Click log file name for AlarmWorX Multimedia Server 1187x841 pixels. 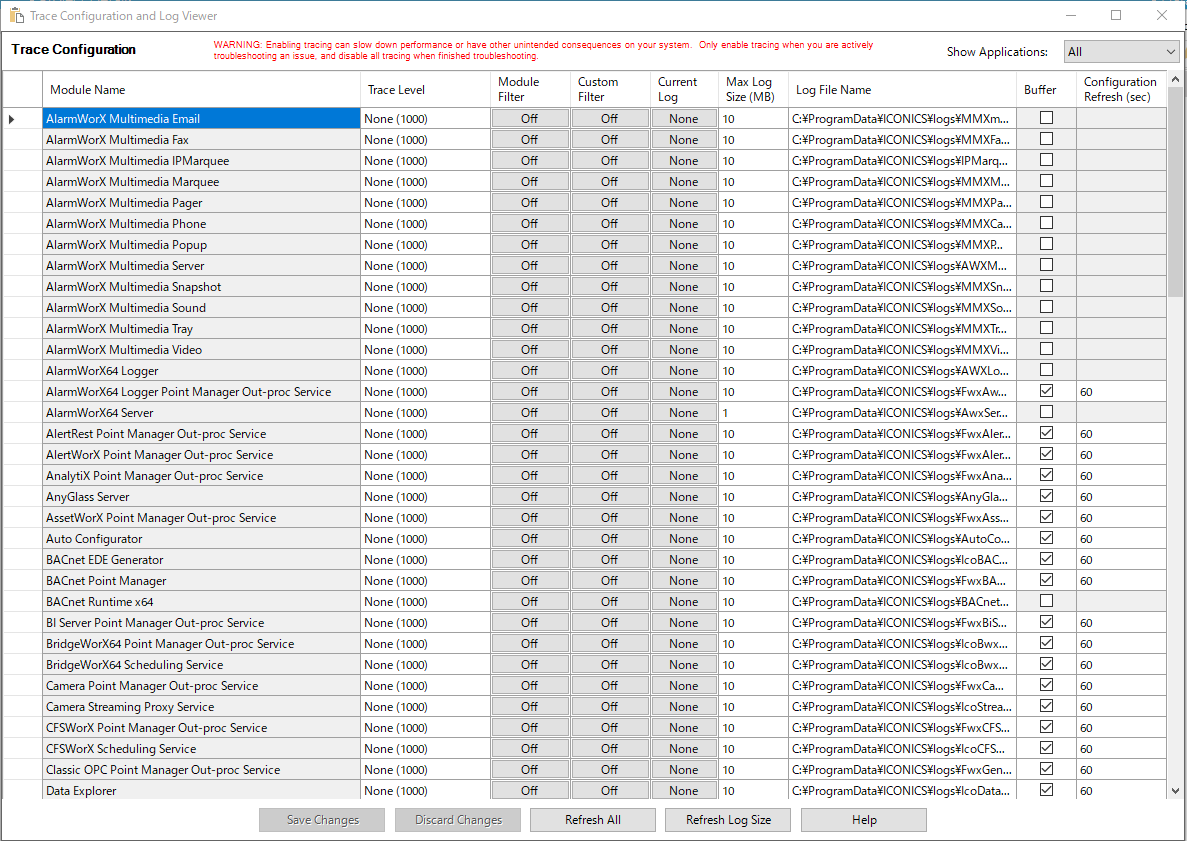[902, 266]
